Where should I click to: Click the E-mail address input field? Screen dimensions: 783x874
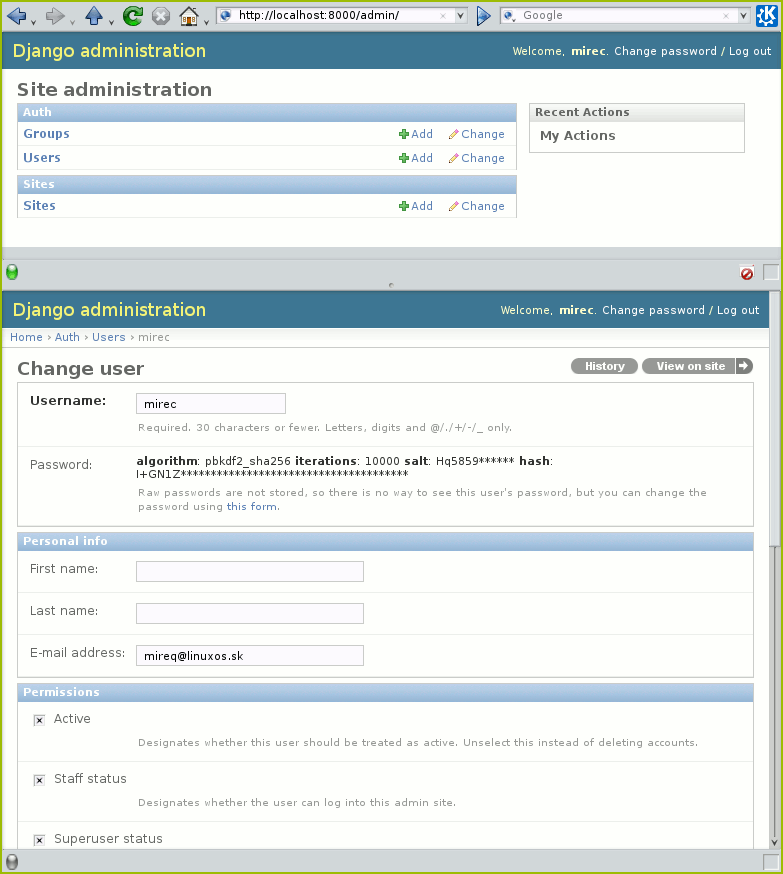click(250, 656)
